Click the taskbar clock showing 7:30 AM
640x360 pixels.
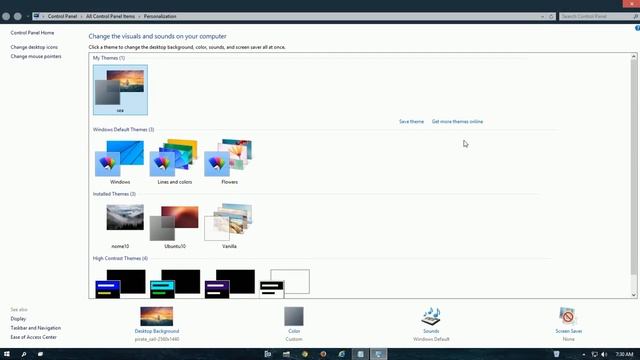pyautogui.click(x=624, y=354)
